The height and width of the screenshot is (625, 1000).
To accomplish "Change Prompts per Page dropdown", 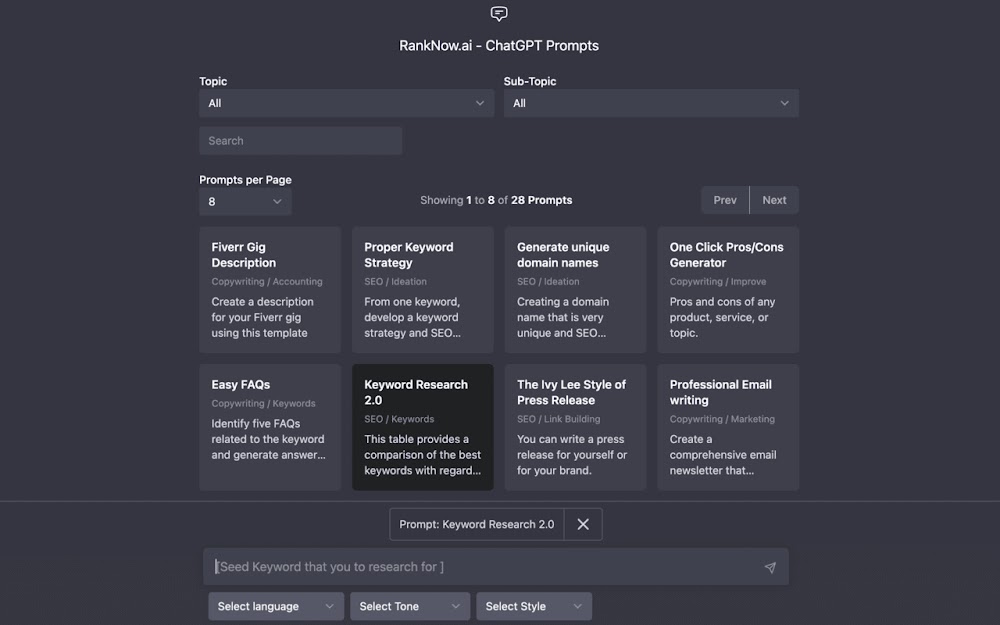I will tap(245, 201).
